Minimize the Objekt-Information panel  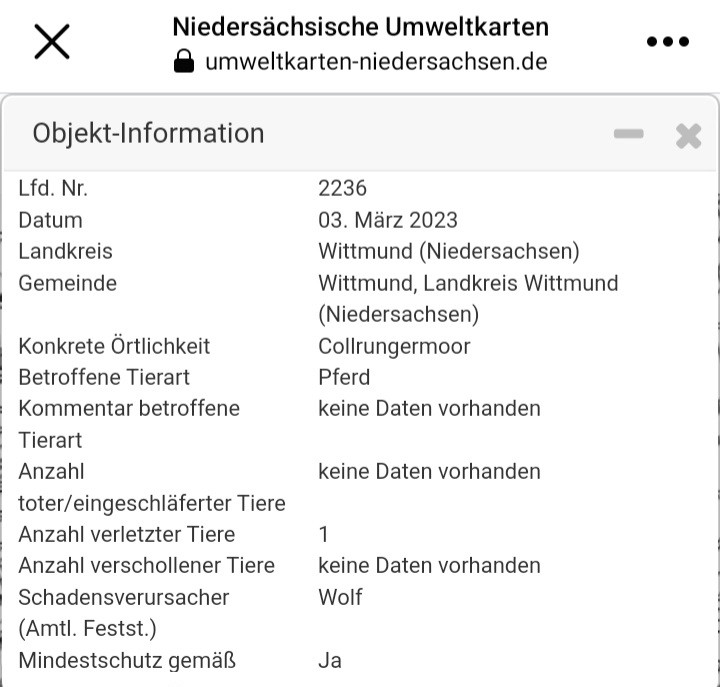[629, 134]
